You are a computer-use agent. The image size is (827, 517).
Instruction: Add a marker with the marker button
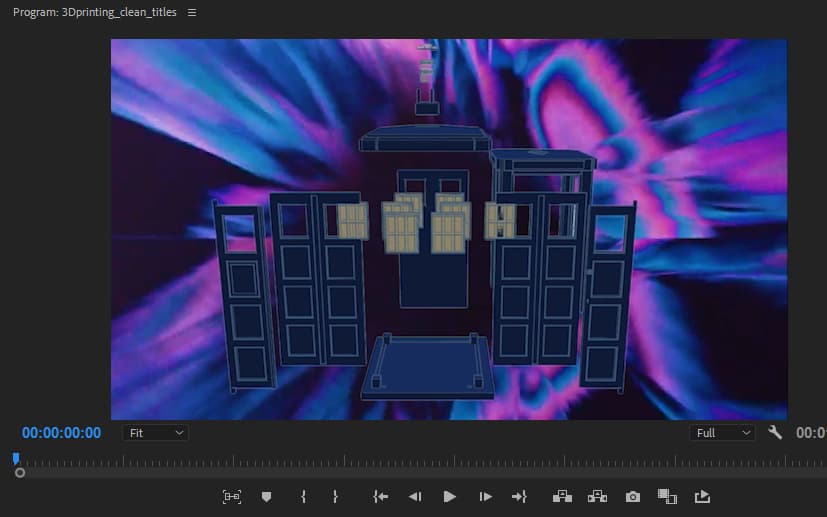266,496
